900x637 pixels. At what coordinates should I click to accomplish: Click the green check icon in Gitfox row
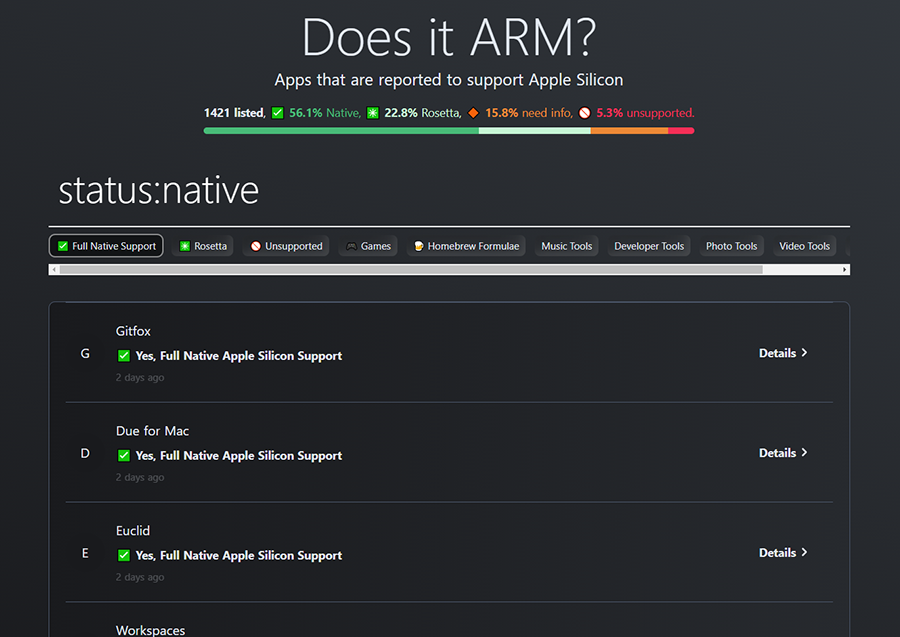123,356
